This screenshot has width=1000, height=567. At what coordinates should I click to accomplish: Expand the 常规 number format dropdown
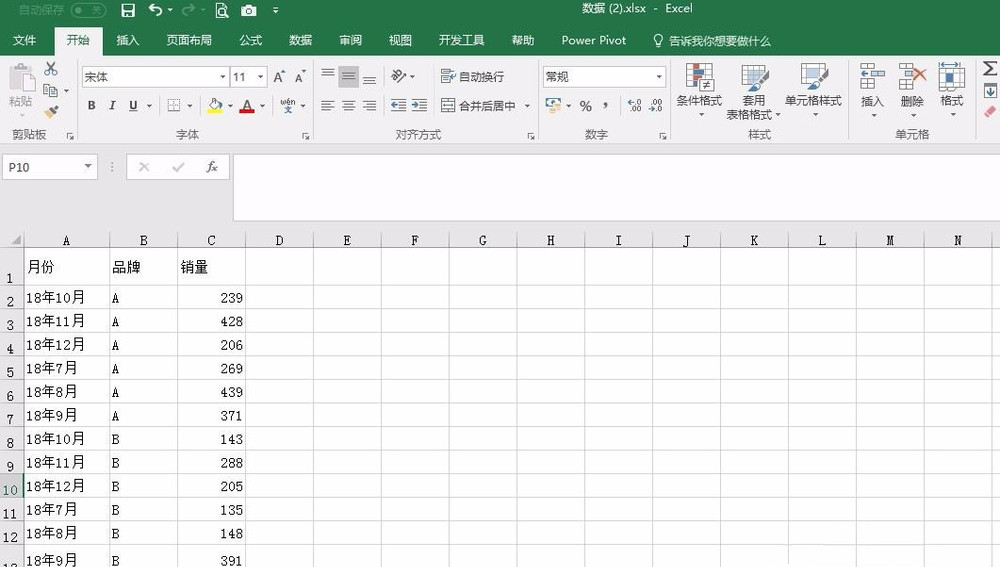659,77
